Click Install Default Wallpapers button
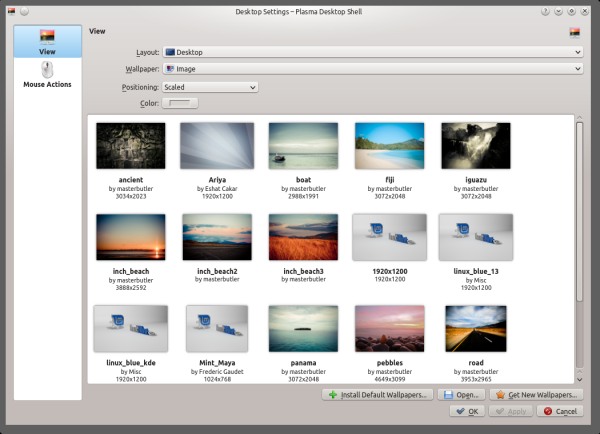The height and width of the screenshot is (434, 600). (x=378, y=395)
